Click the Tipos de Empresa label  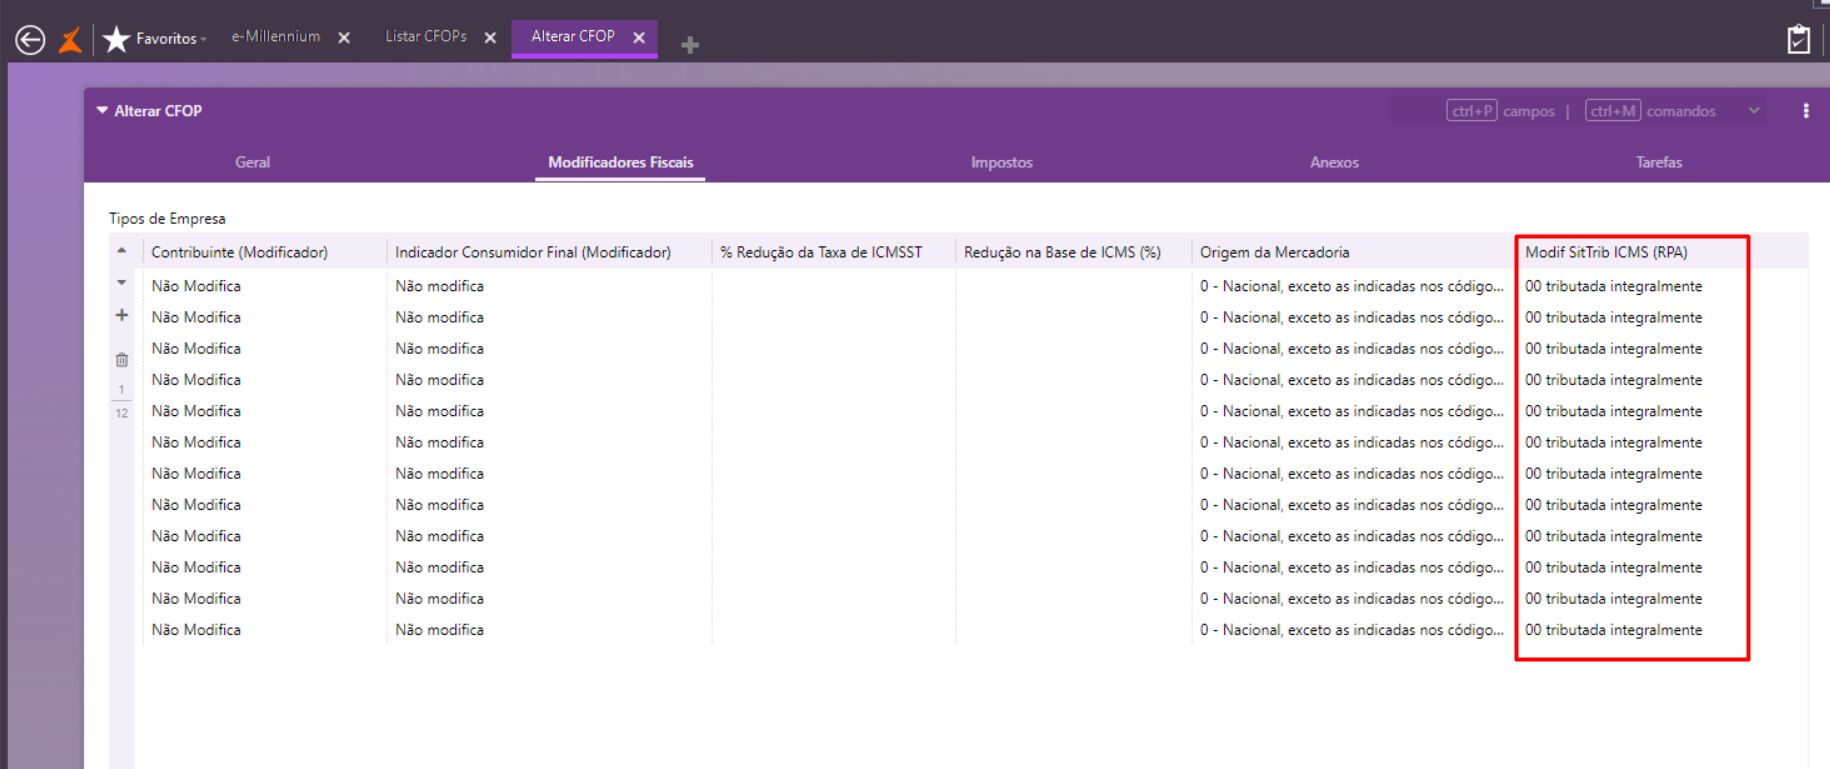pyautogui.click(x=167, y=218)
